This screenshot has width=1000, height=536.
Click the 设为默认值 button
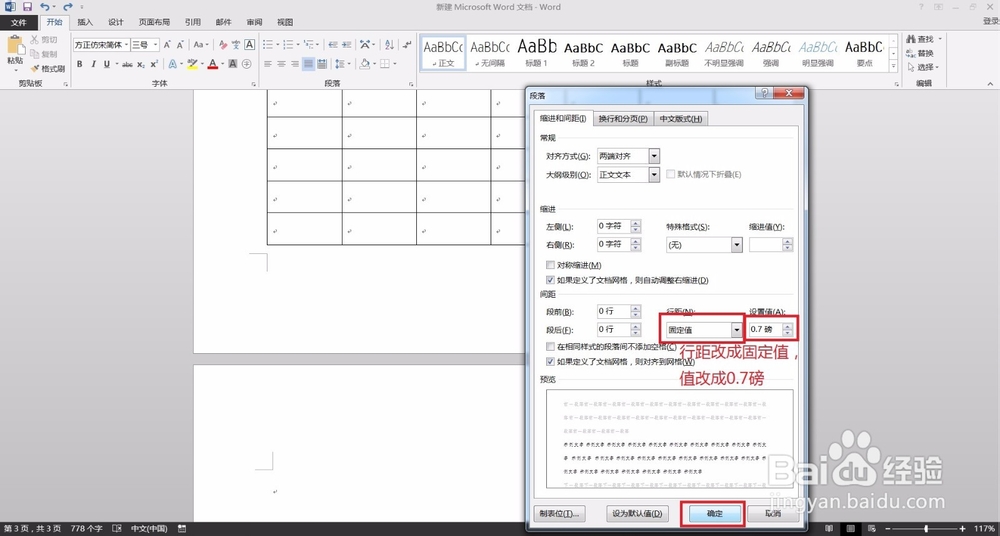(636, 513)
